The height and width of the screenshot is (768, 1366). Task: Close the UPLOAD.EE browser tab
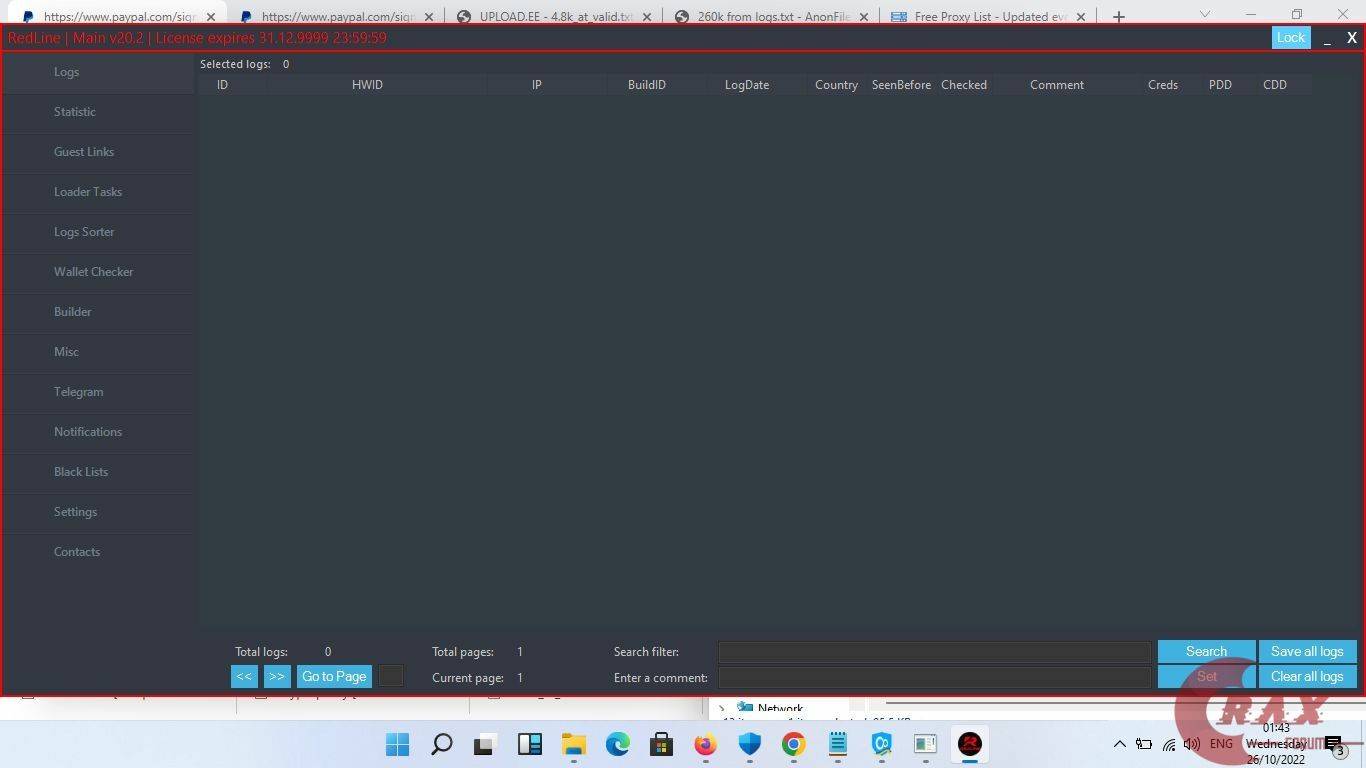[x=646, y=17]
